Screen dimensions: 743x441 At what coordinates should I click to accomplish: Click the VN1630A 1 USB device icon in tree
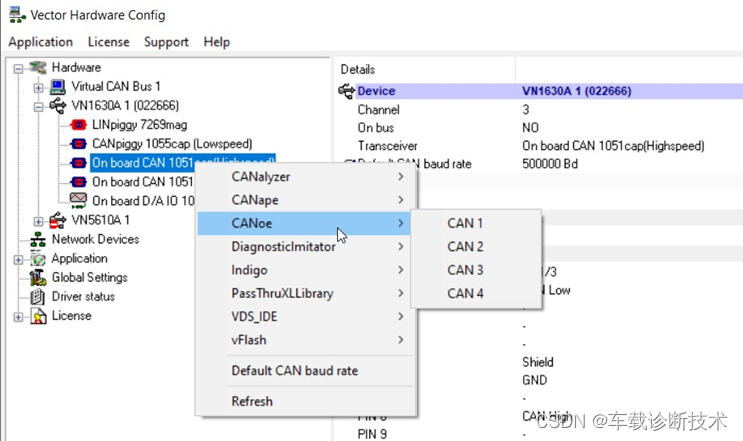coord(58,106)
